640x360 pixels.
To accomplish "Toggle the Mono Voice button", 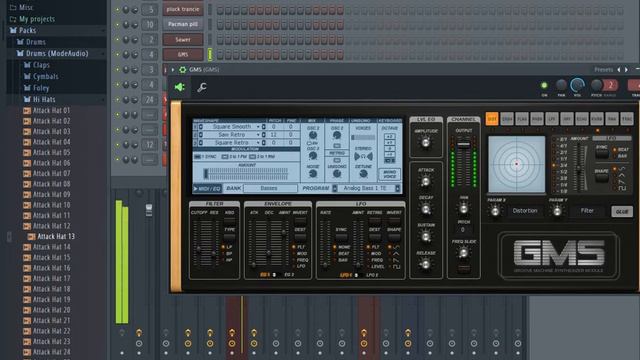I will (x=389, y=174).
